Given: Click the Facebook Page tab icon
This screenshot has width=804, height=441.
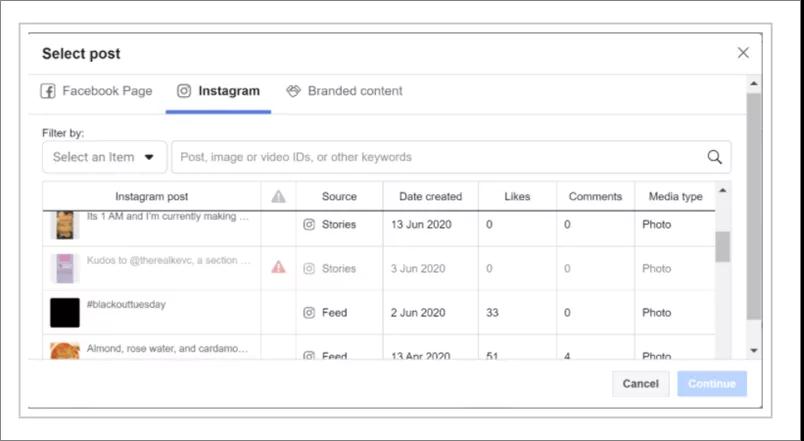Looking at the screenshot, I should [48, 91].
